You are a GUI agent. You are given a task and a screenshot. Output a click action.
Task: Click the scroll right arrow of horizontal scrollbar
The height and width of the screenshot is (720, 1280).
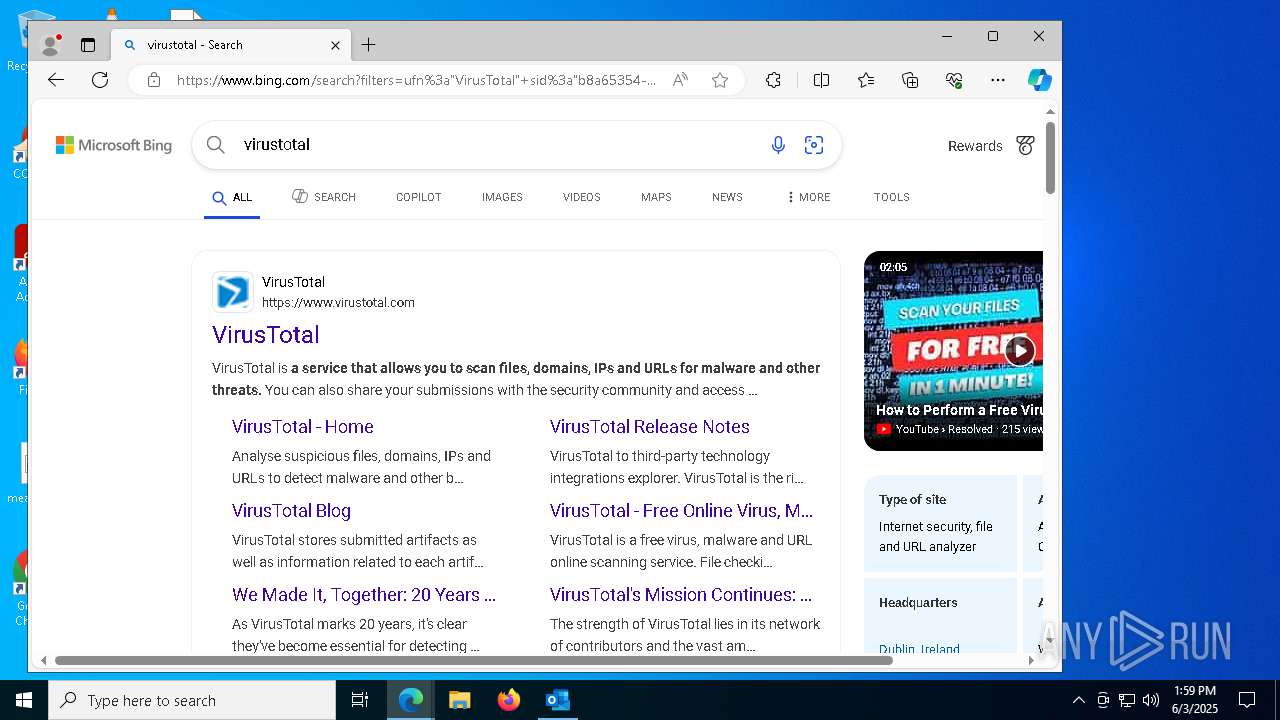coord(1031,660)
